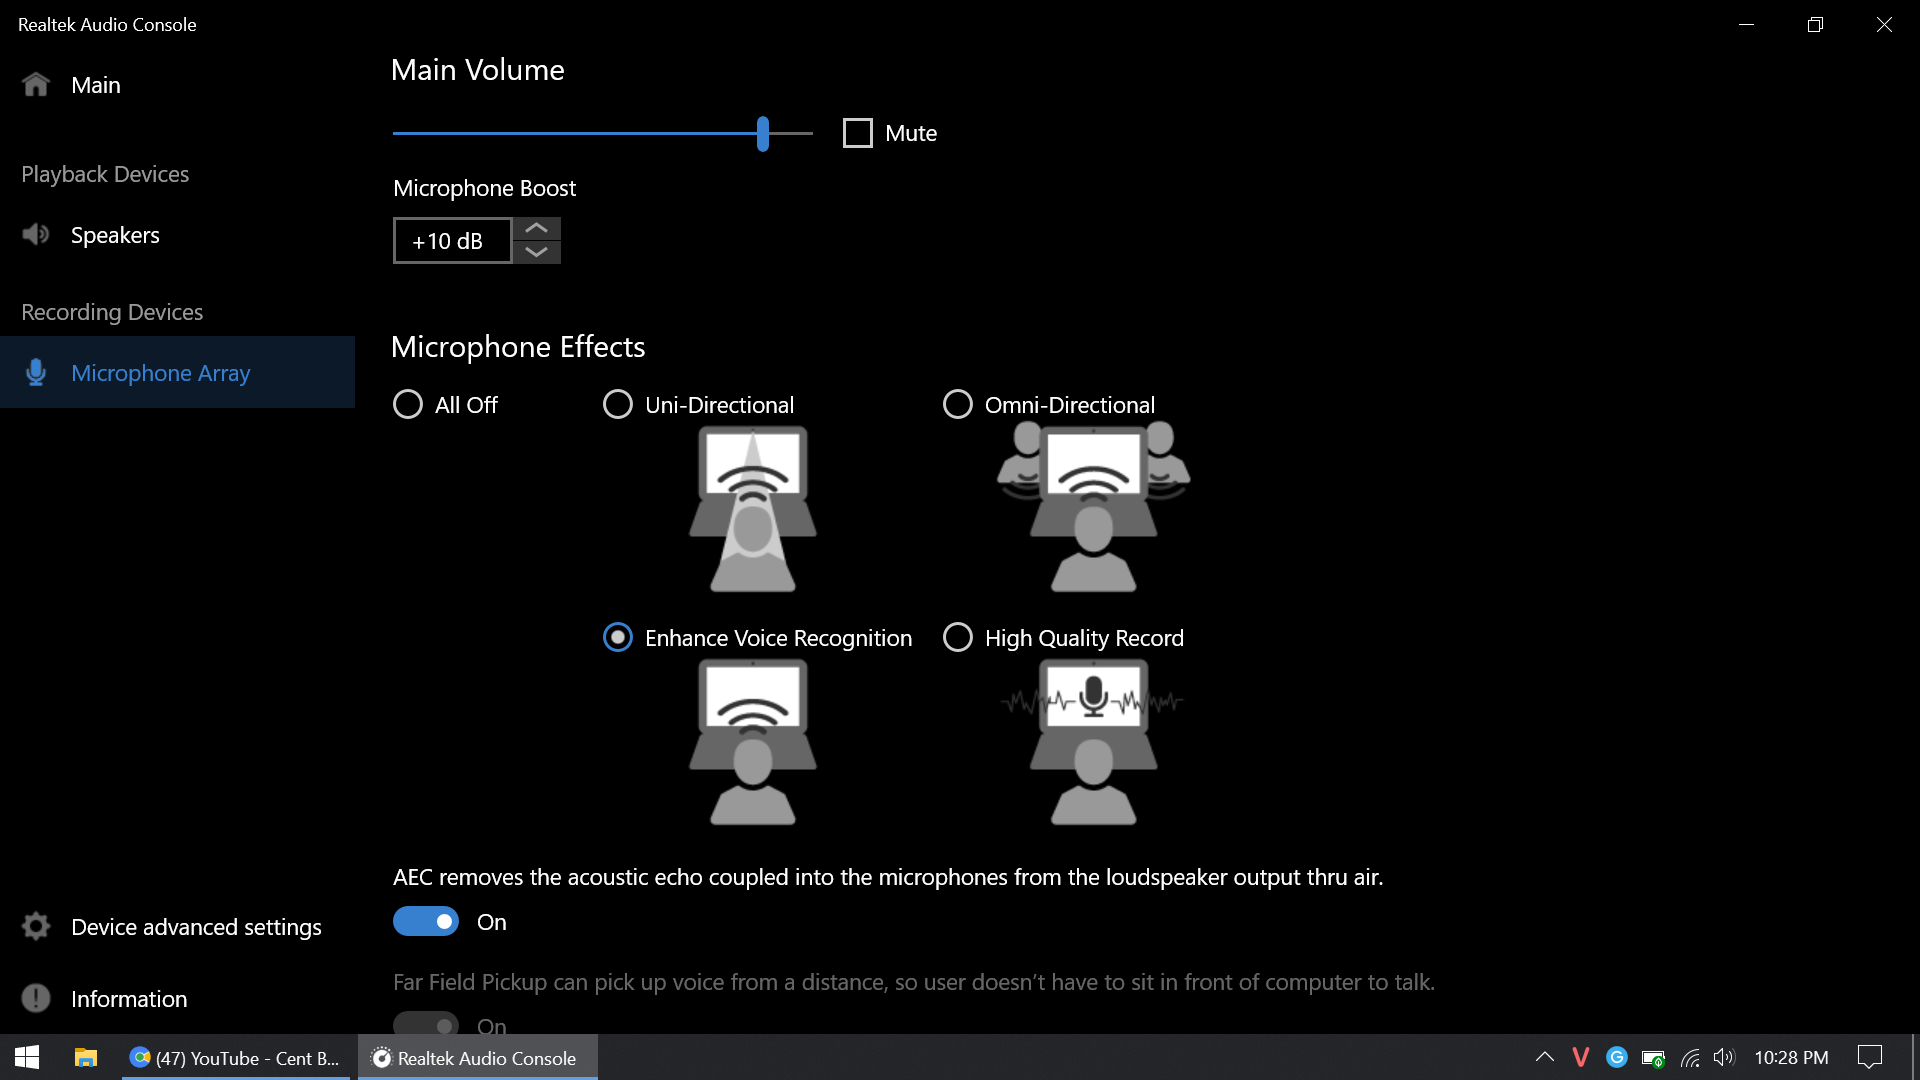Click the Enhance Voice Recognition laptop illustration
This screenshot has width=1920, height=1080.
752,740
